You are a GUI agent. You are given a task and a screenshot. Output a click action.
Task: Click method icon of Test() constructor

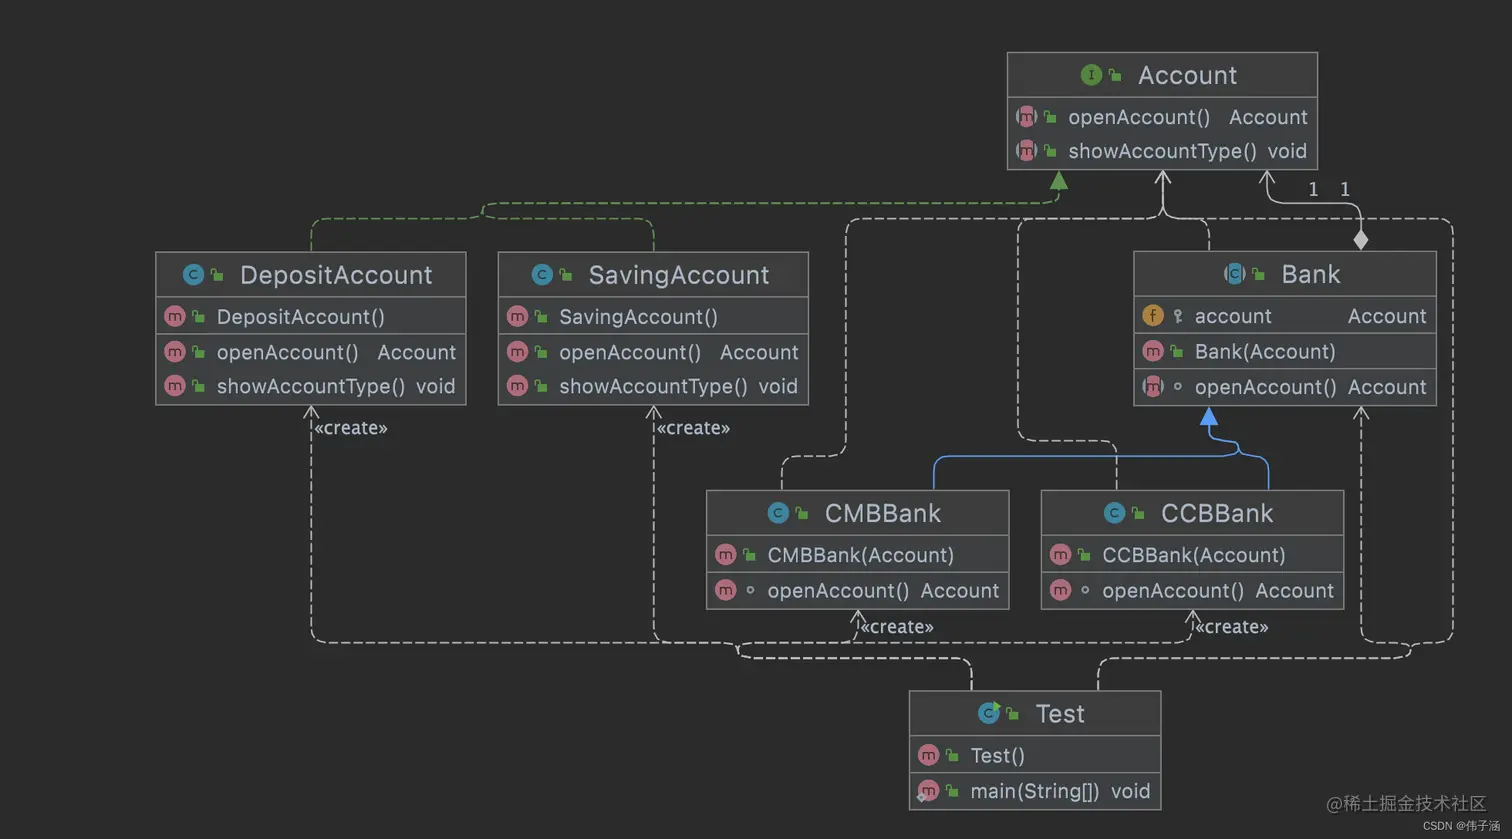pos(929,755)
